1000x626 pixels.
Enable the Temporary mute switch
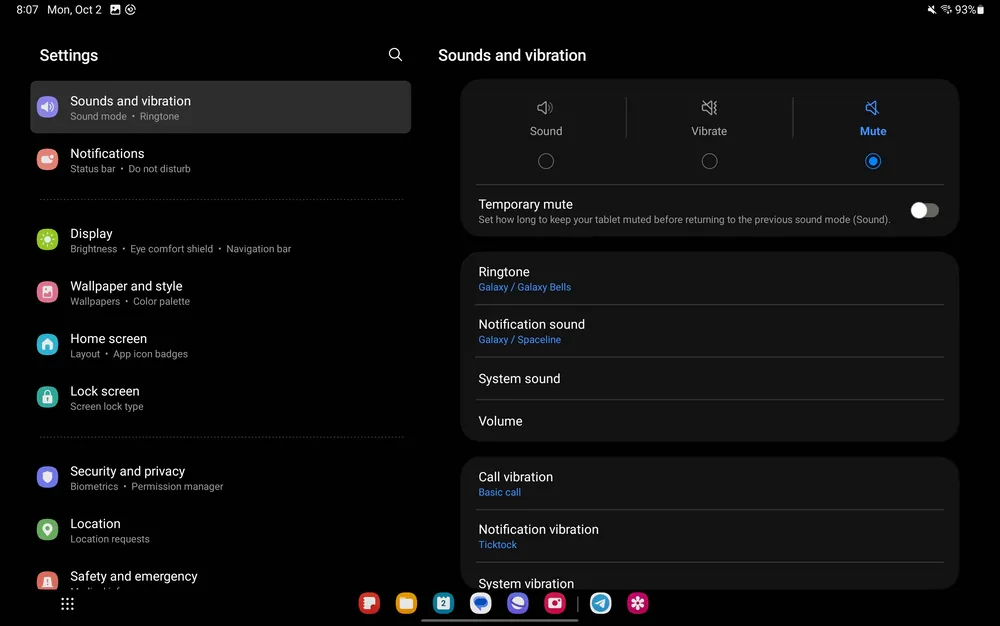pyautogui.click(x=925, y=210)
